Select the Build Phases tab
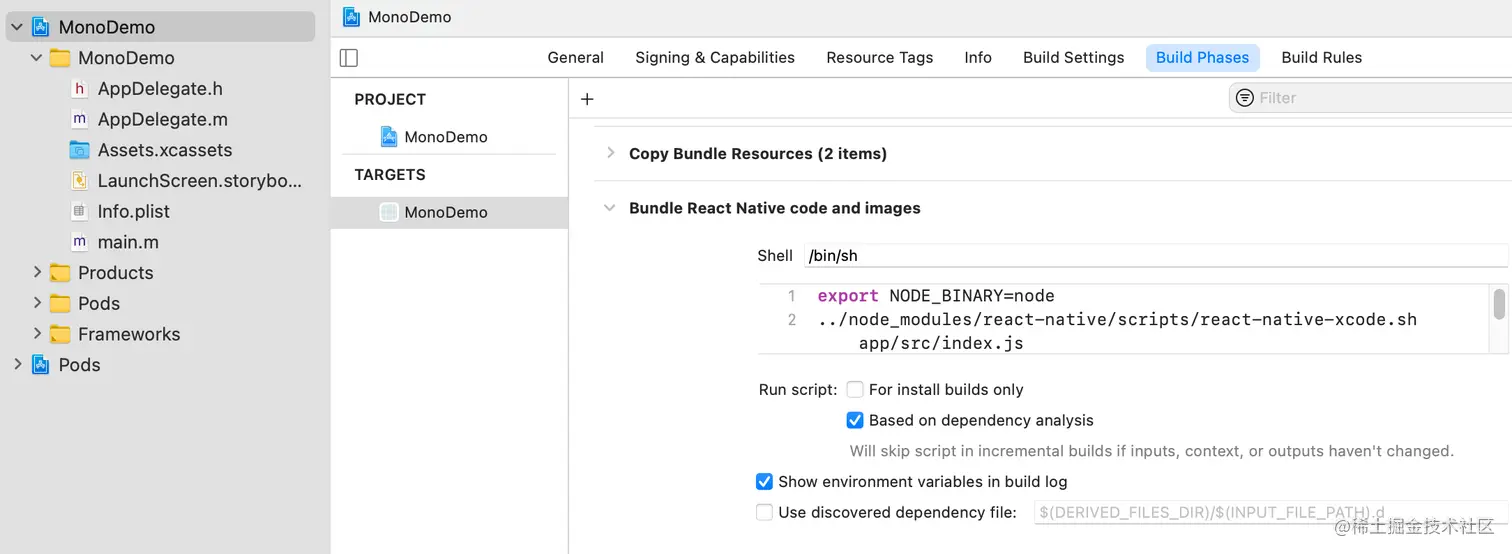This screenshot has width=1512, height=554. [x=1203, y=57]
